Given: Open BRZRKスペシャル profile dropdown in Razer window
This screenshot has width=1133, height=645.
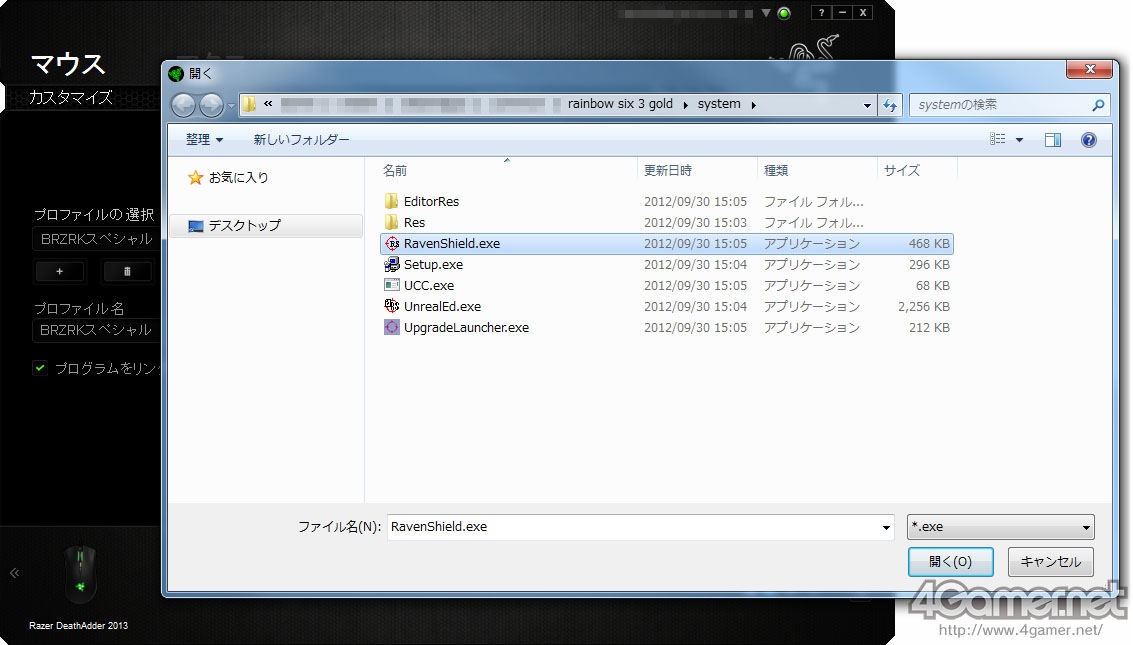Looking at the screenshot, I should 96,239.
